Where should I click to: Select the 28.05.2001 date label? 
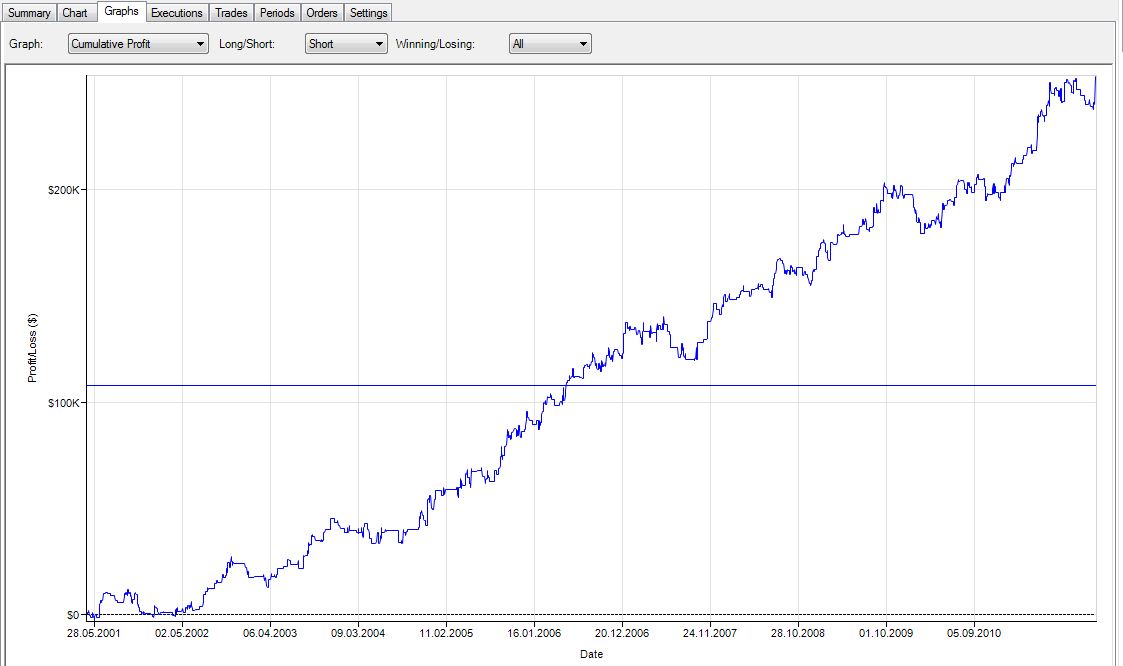tap(96, 633)
